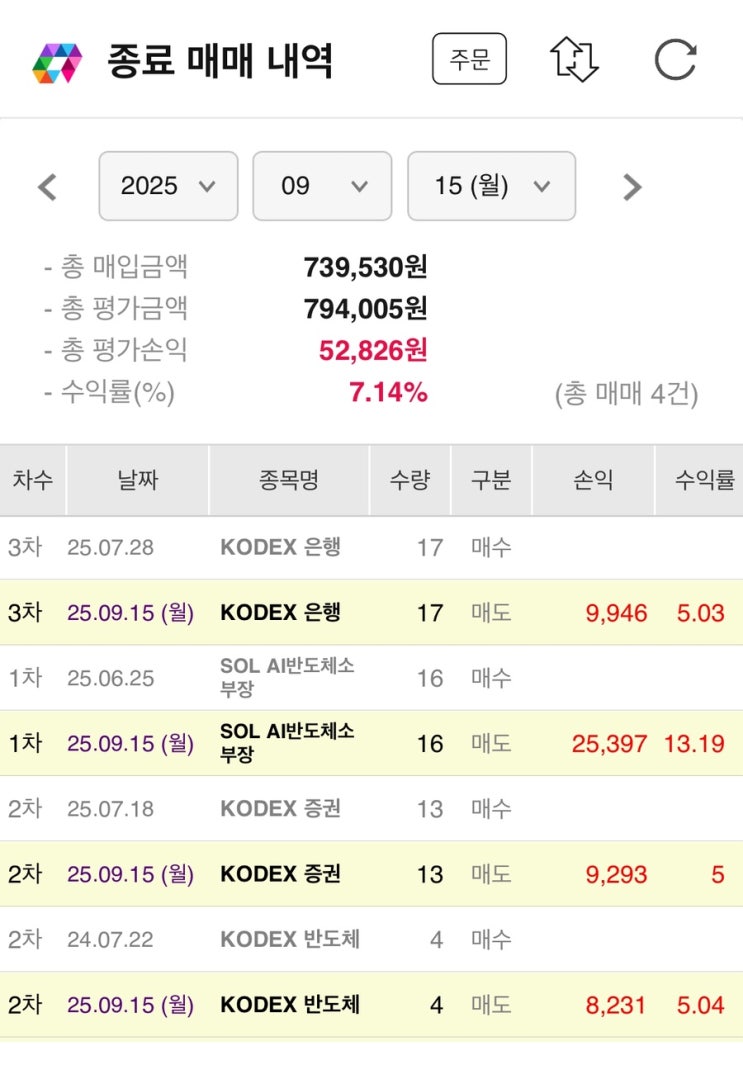Open the 2025 year dropdown

[168, 186]
